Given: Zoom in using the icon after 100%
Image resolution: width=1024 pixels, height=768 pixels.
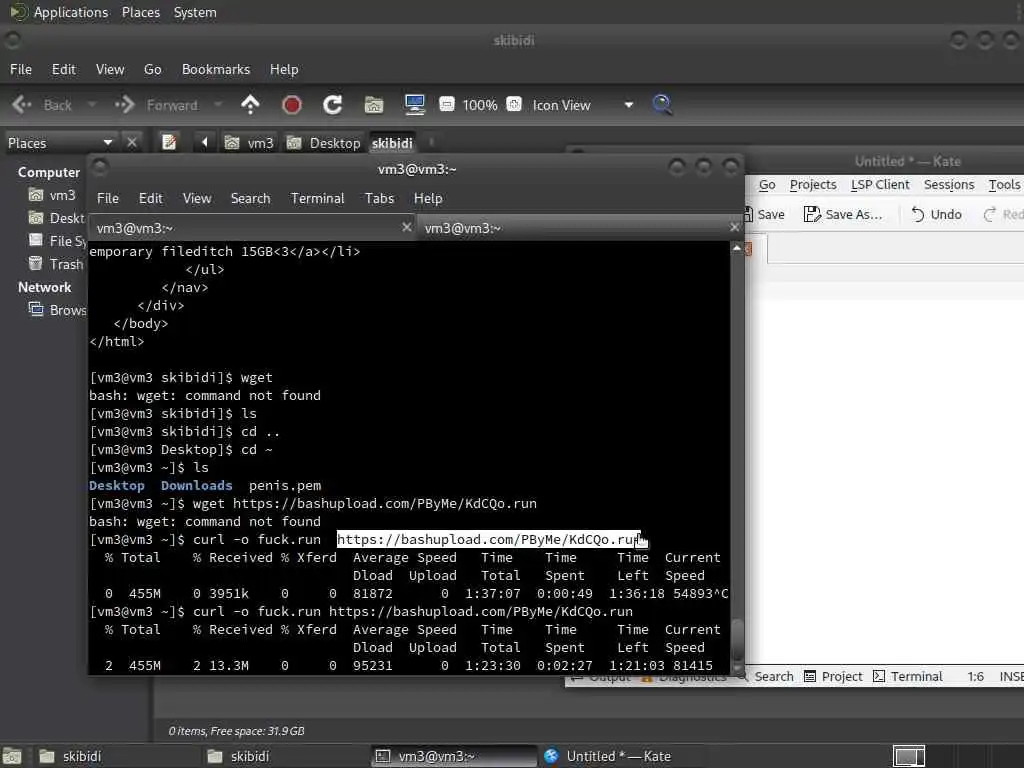Looking at the screenshot, I should (x=514, y=104).
